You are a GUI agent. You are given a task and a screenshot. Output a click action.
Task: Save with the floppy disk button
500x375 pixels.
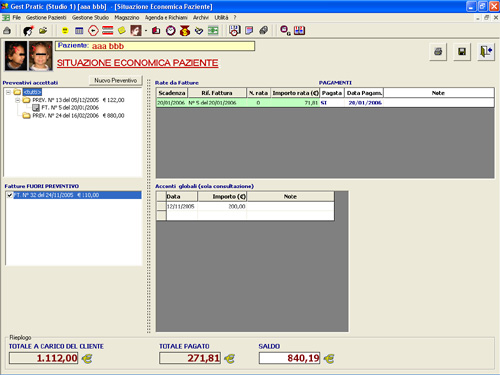462,52
